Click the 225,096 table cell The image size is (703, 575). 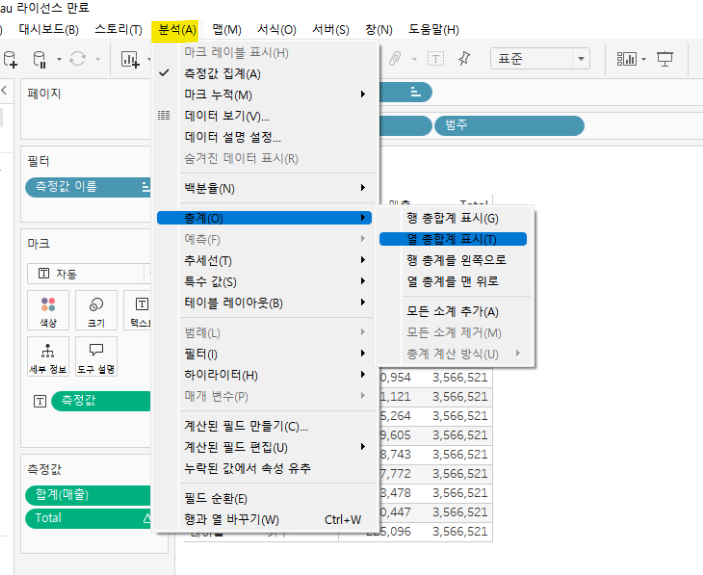(389, 532)
